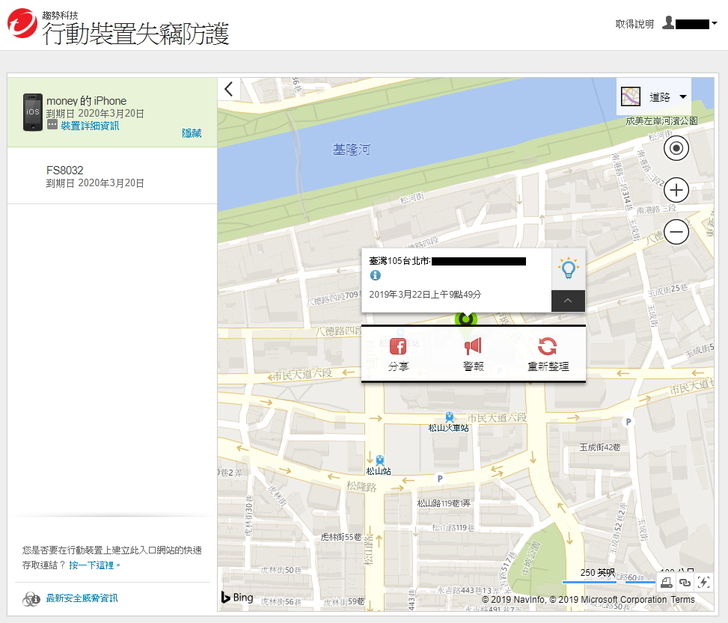Collapse the device list sidebar
The height and width of the screenshot is (623, 728).
229,89
